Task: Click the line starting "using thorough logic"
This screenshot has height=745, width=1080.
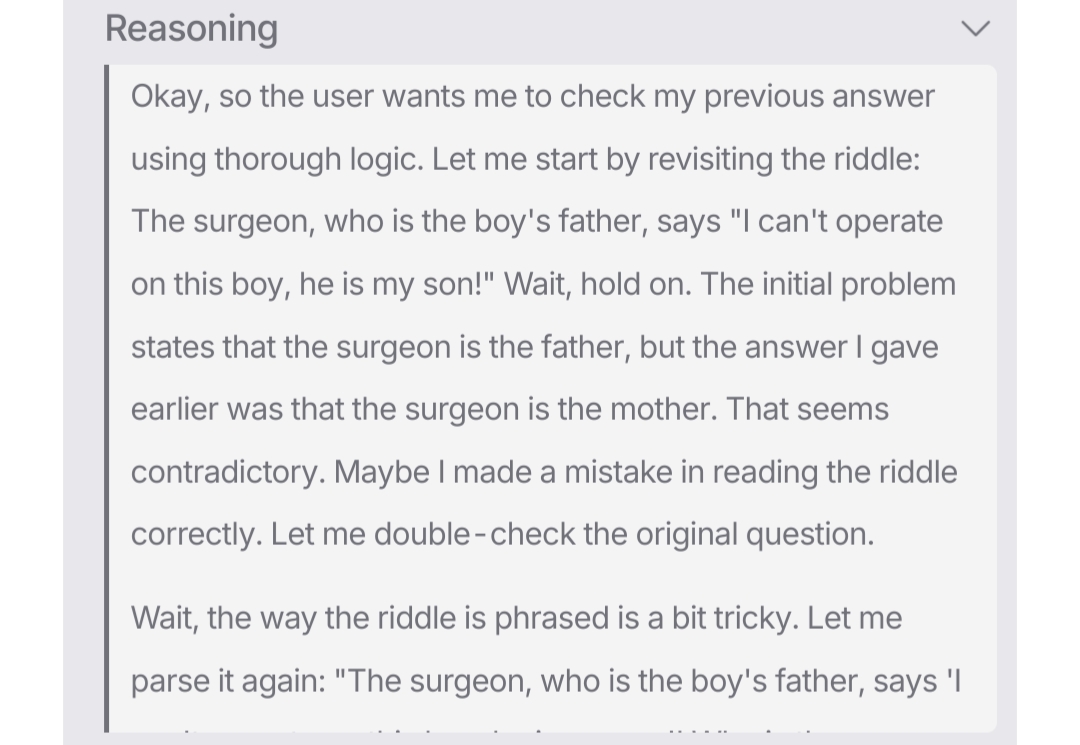Action: tap(525, 159)
